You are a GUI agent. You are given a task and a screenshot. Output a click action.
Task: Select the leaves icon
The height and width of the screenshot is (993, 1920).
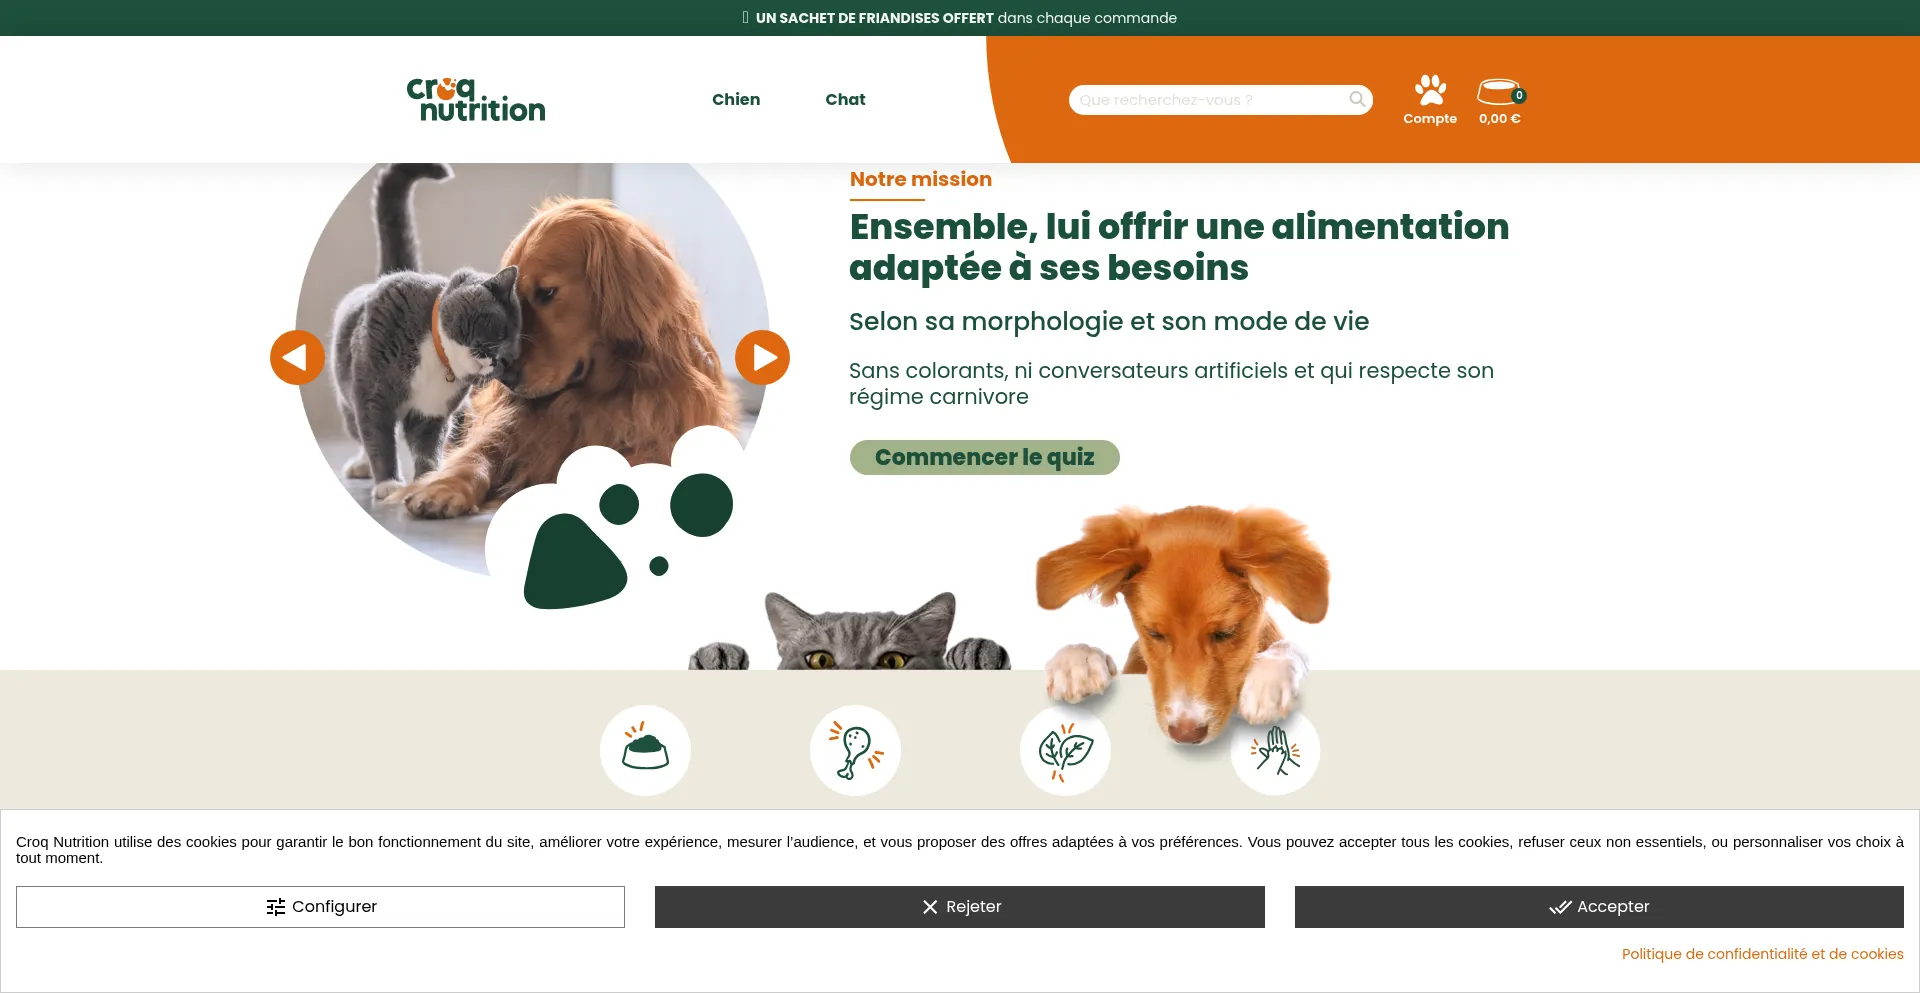(1065, 750)
